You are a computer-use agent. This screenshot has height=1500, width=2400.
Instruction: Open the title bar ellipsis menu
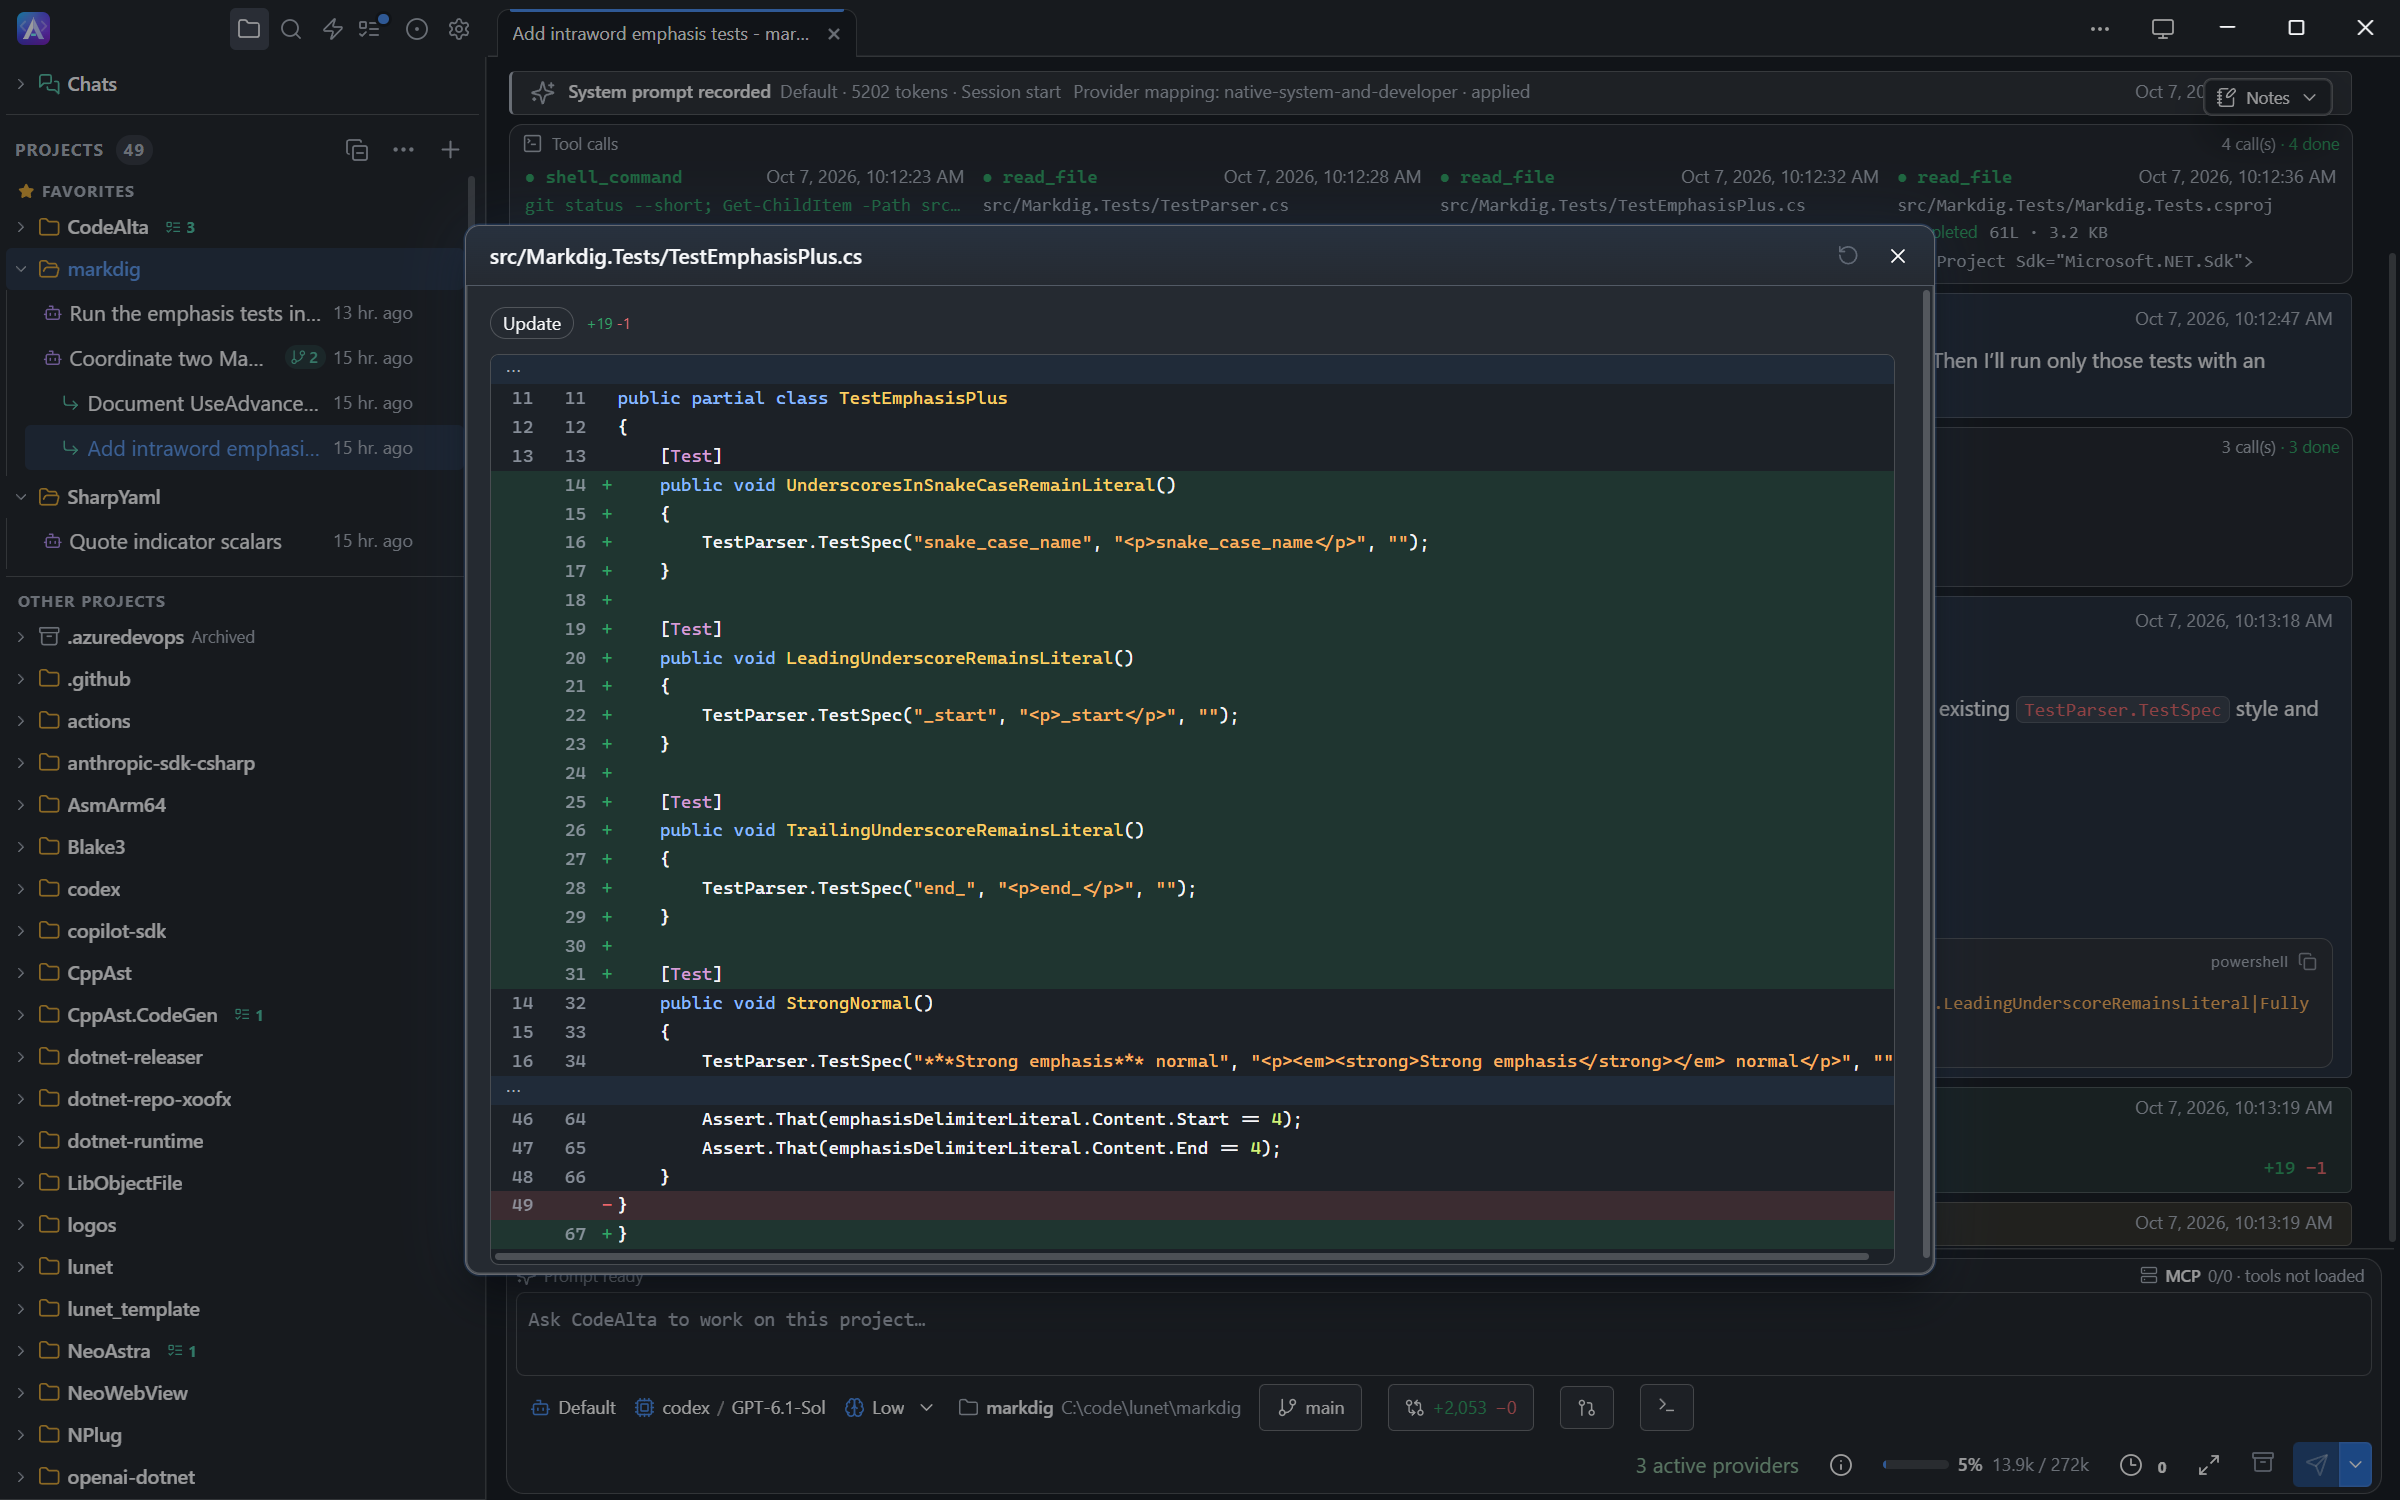click(2099, 29)
